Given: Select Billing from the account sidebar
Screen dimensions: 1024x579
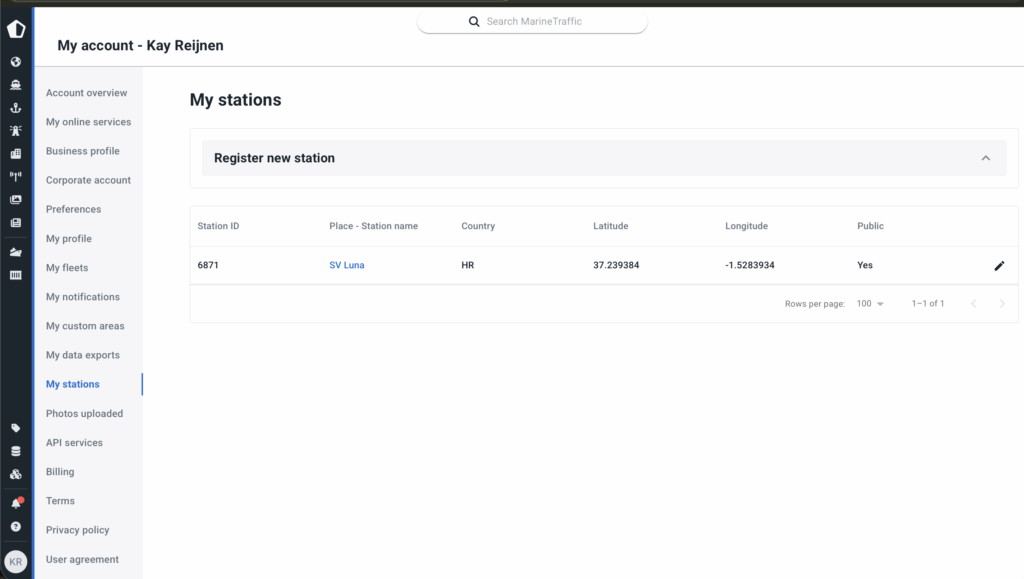Looking at the screenshot, I should pos(60,472).
